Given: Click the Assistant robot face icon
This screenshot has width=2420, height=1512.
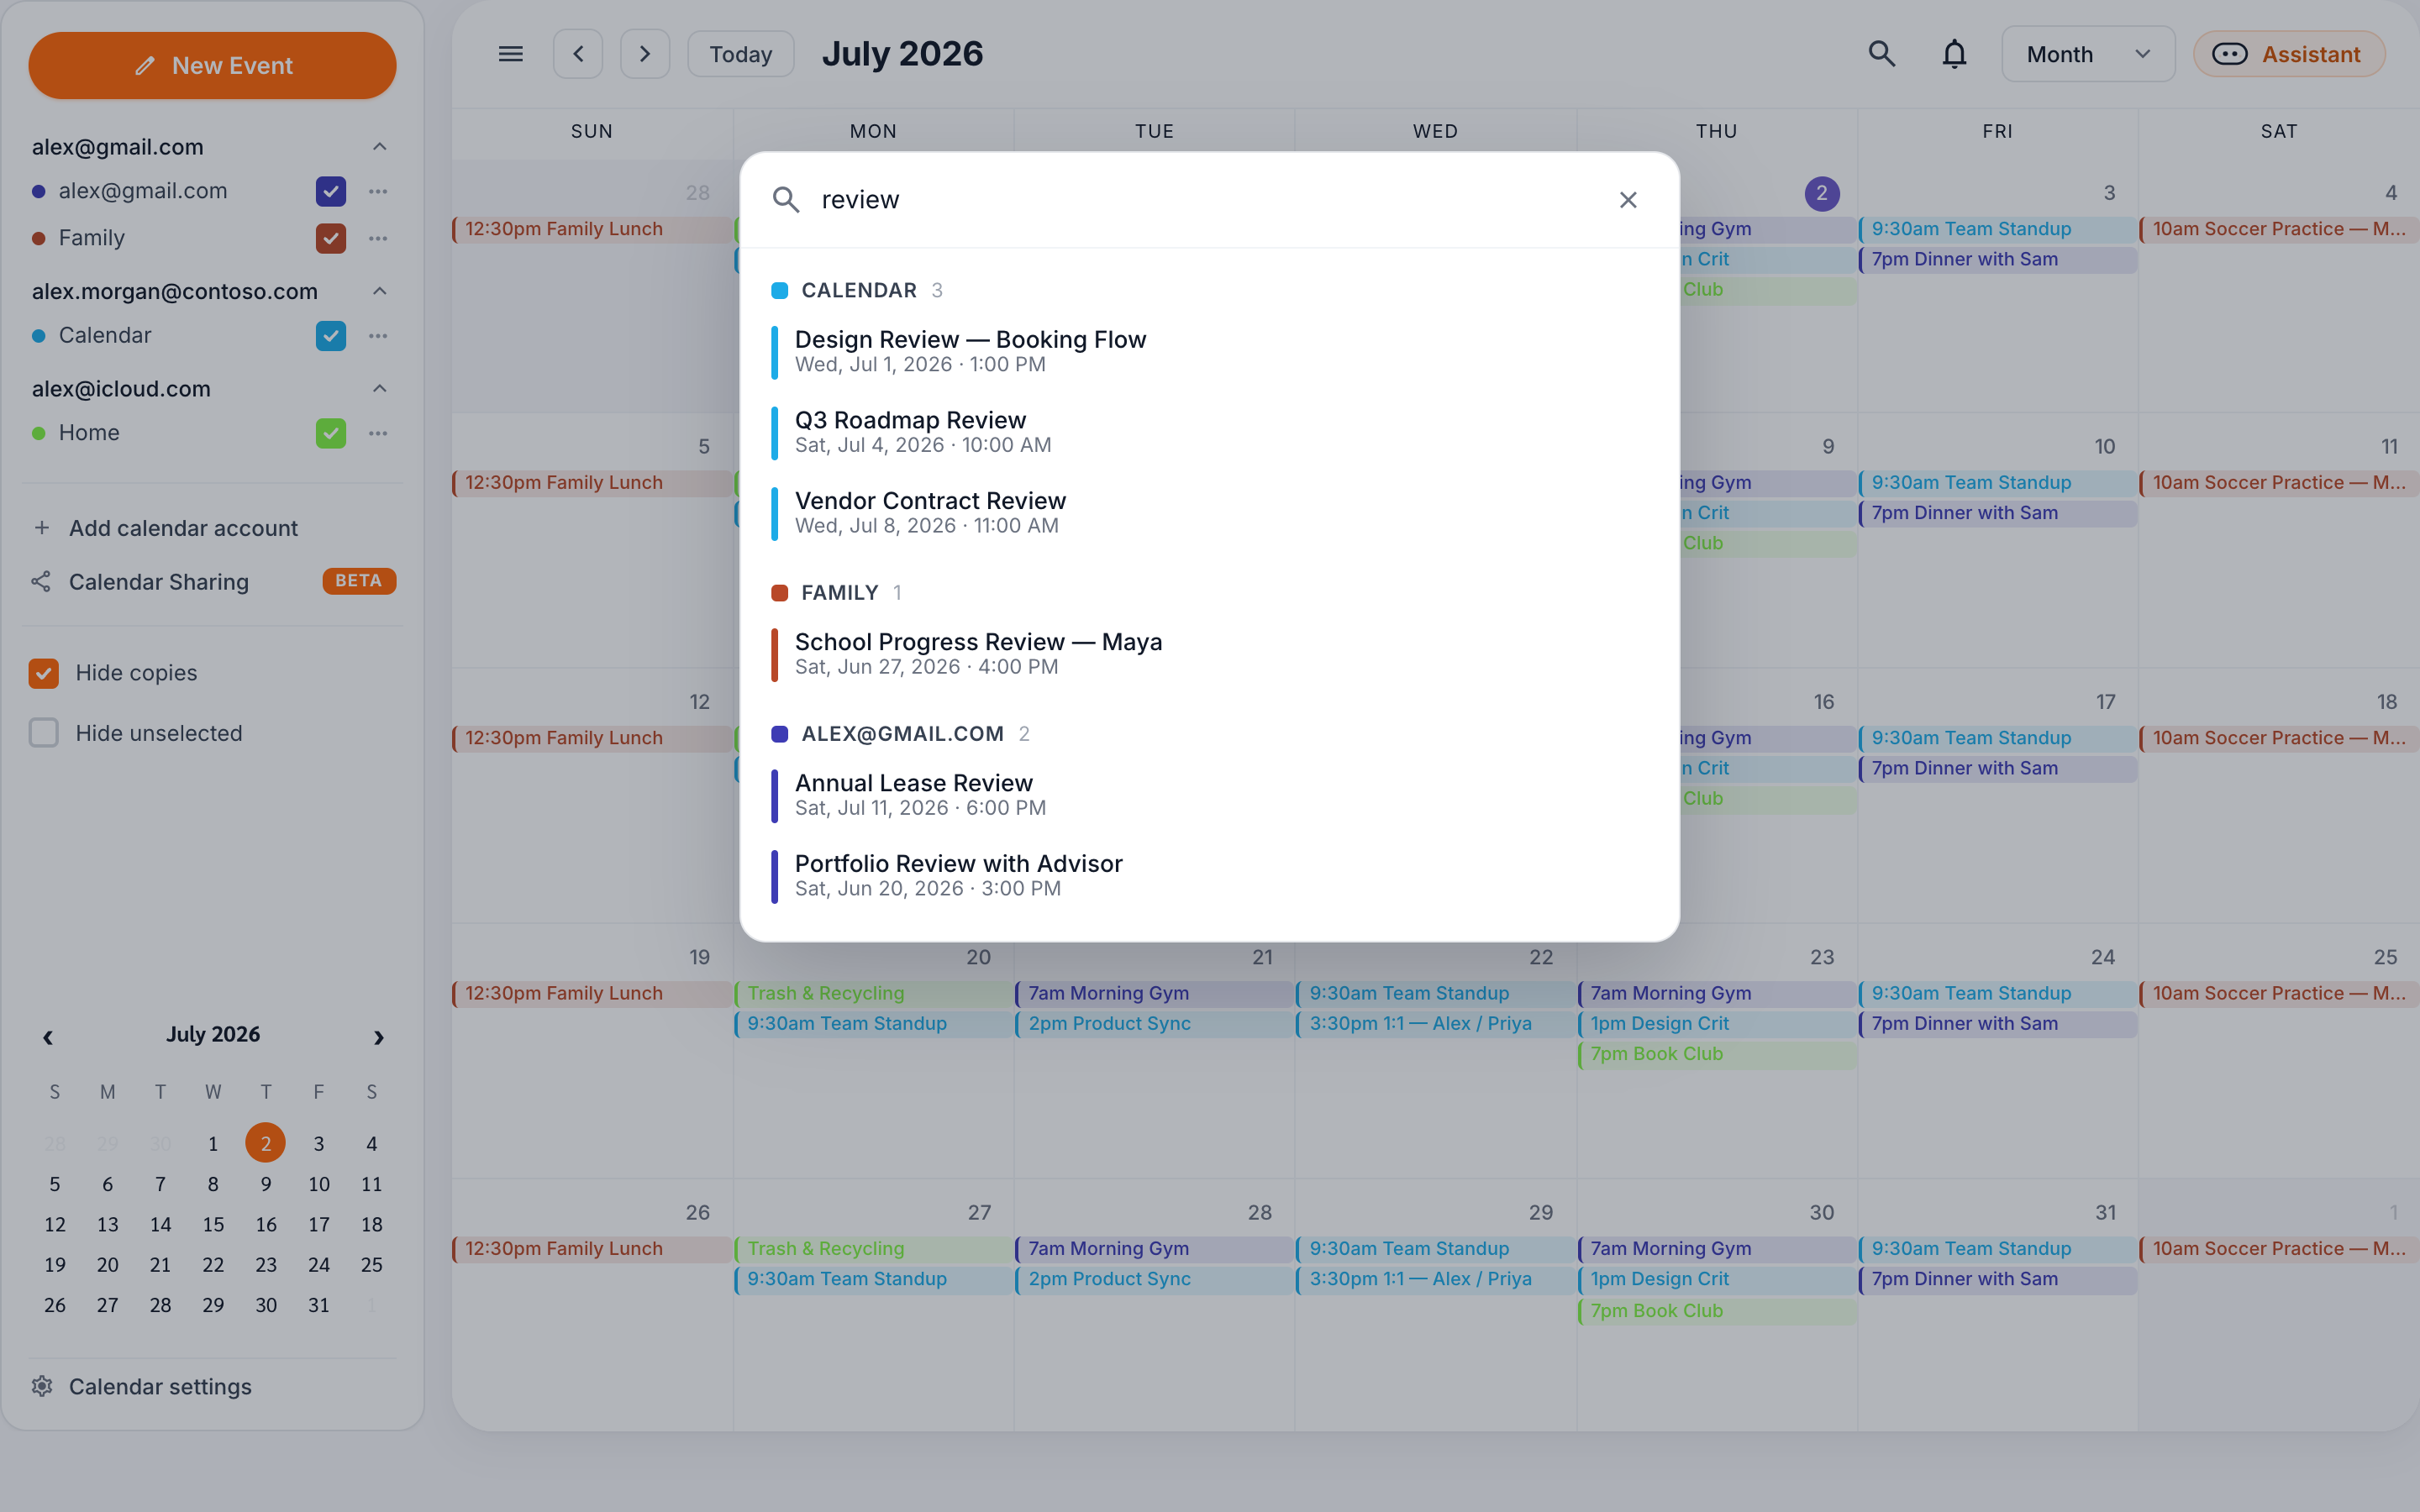Looking at the screenshot, I should pos(2230,54).
